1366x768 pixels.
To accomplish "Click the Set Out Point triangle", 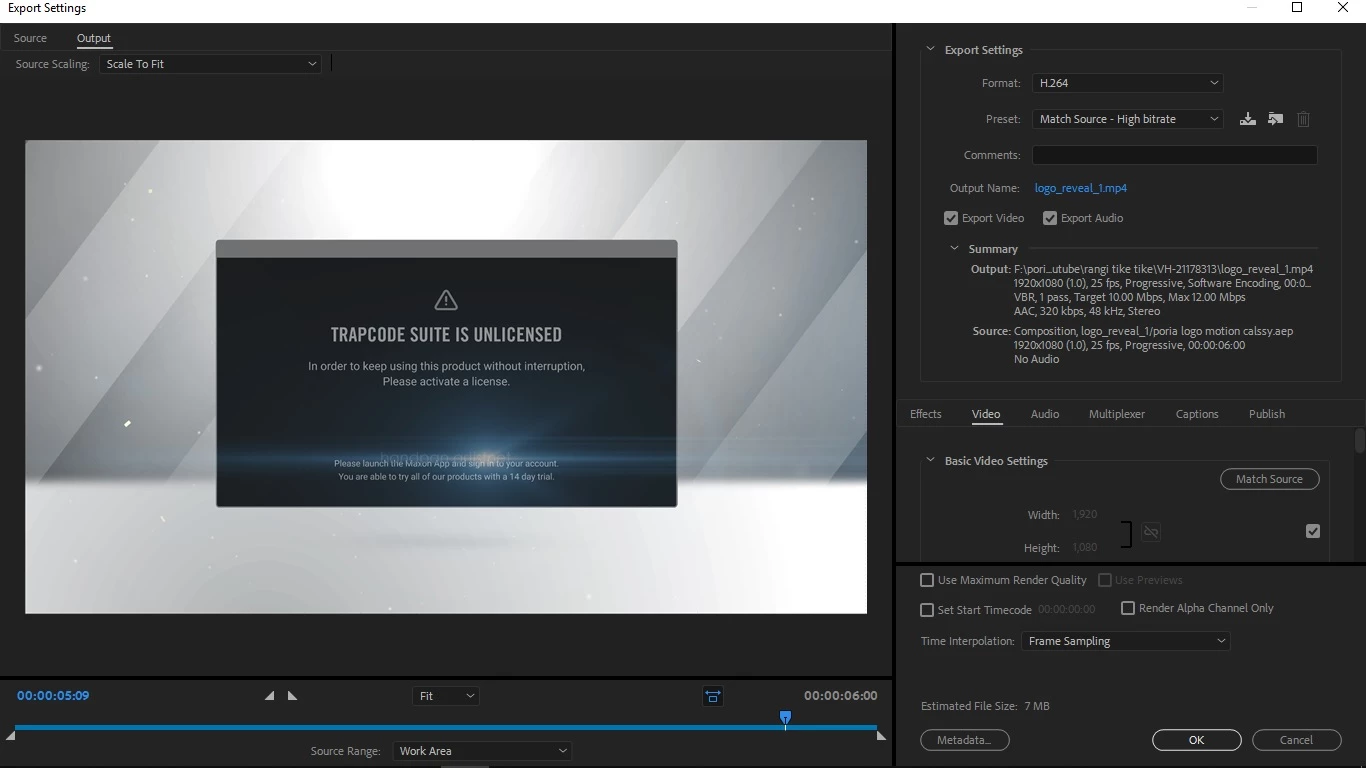I will [x=292, y=696].
